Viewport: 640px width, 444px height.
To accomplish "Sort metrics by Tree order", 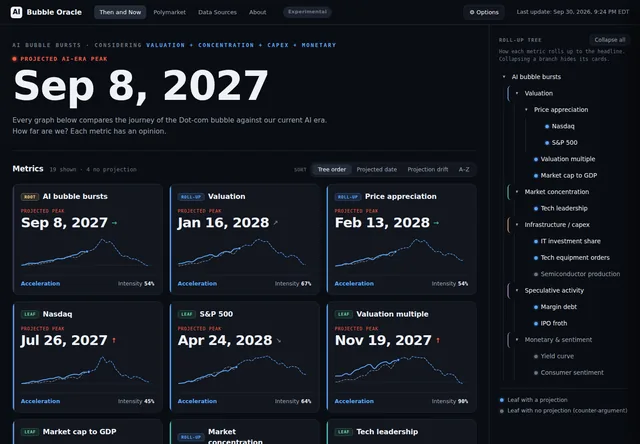I will (331, 169).
